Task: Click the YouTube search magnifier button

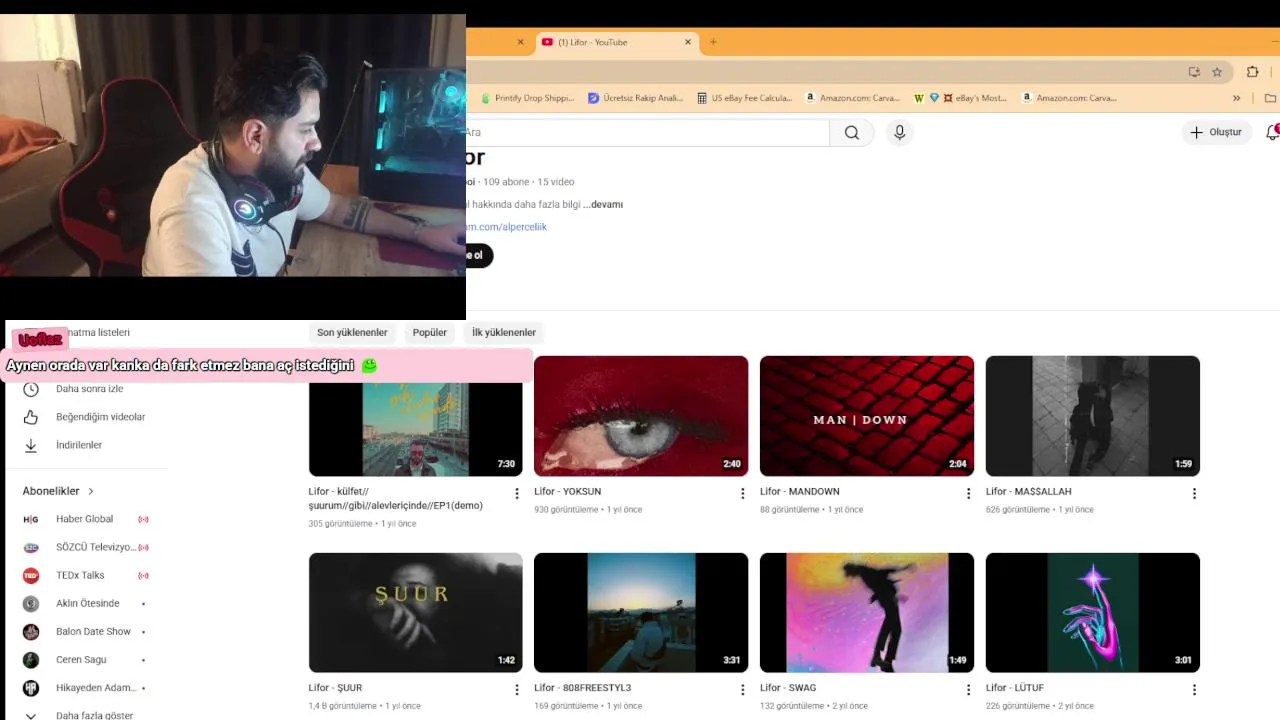Action: pos(852,132)
